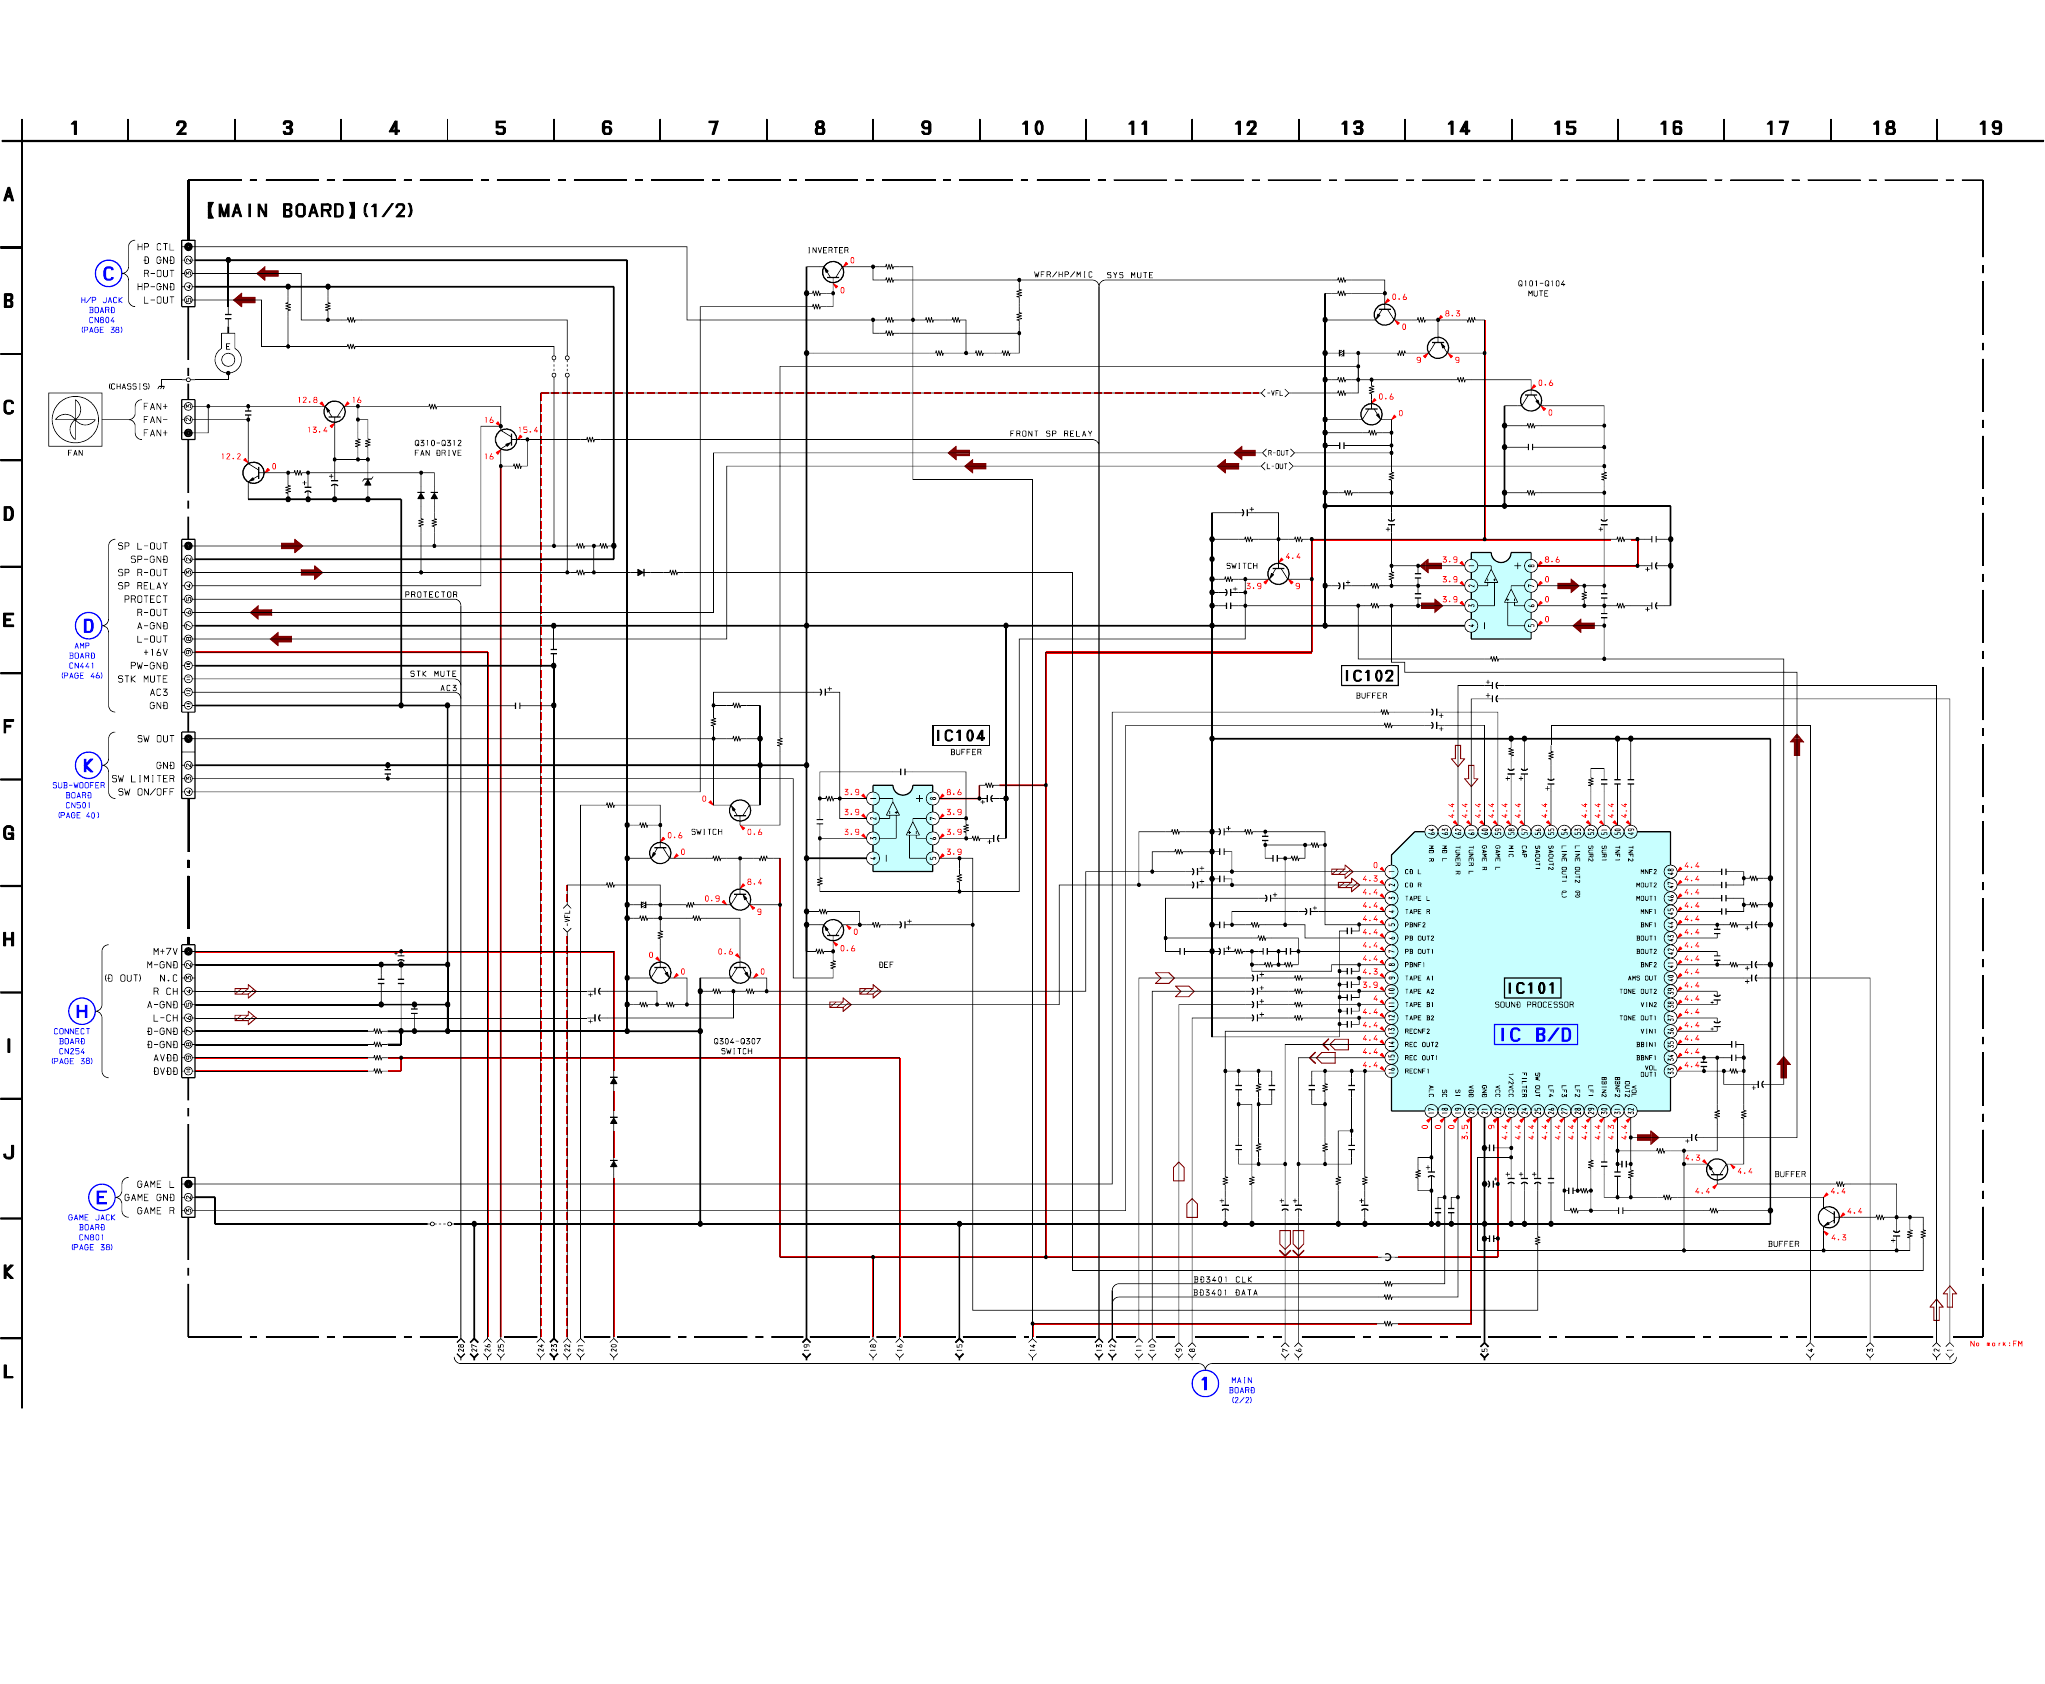Click the IC104 buffer label

(960, 736)
